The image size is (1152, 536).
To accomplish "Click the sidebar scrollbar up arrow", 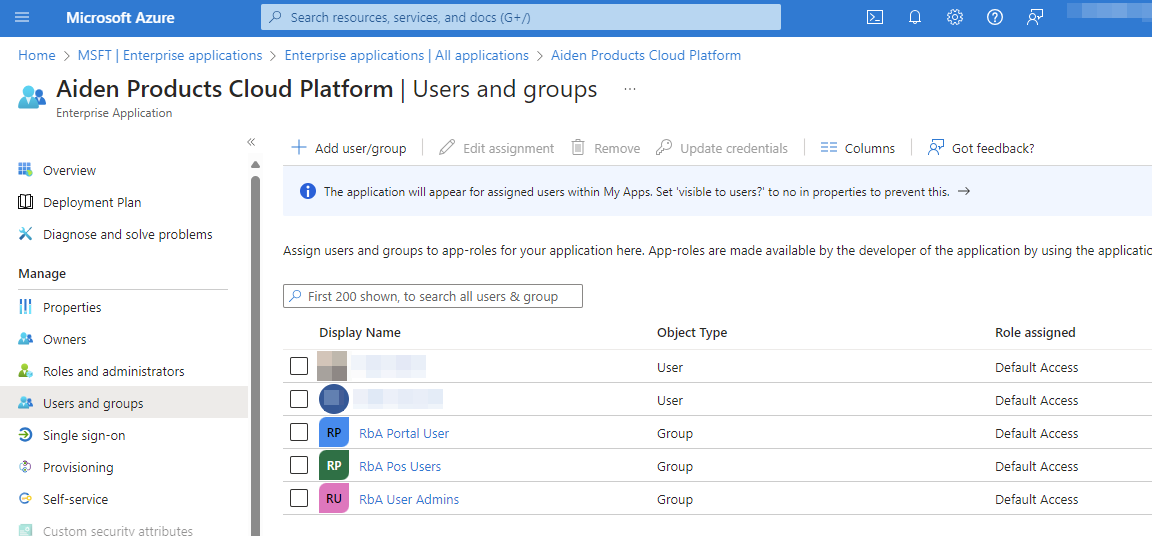I will point(255,164).
